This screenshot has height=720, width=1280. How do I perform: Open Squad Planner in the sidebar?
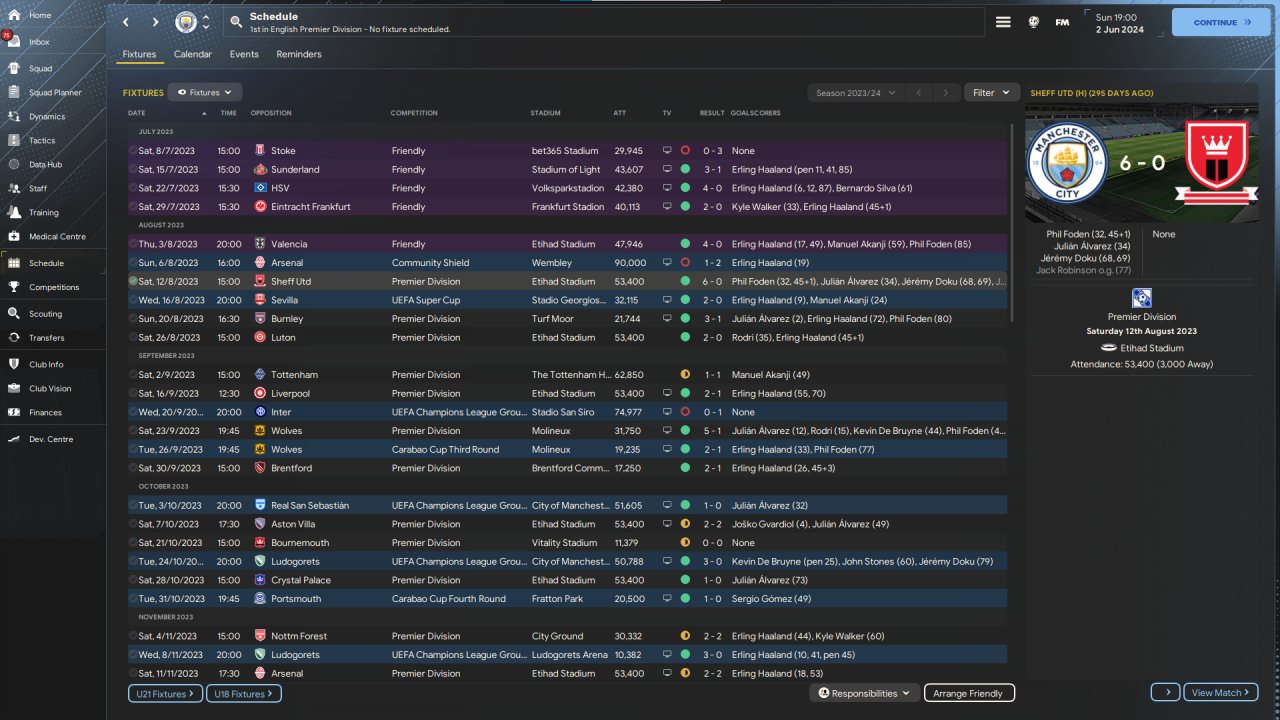[x=53, y=93]
